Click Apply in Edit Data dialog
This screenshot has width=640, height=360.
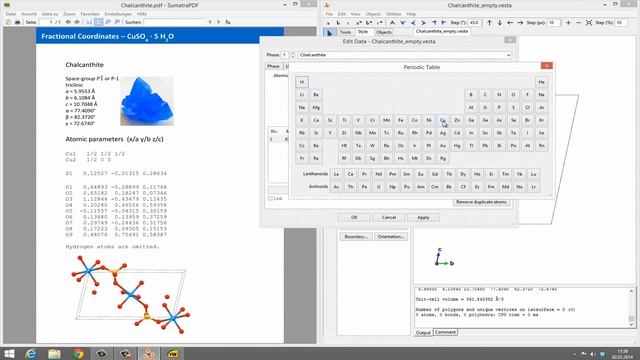[x=423, y=218]
